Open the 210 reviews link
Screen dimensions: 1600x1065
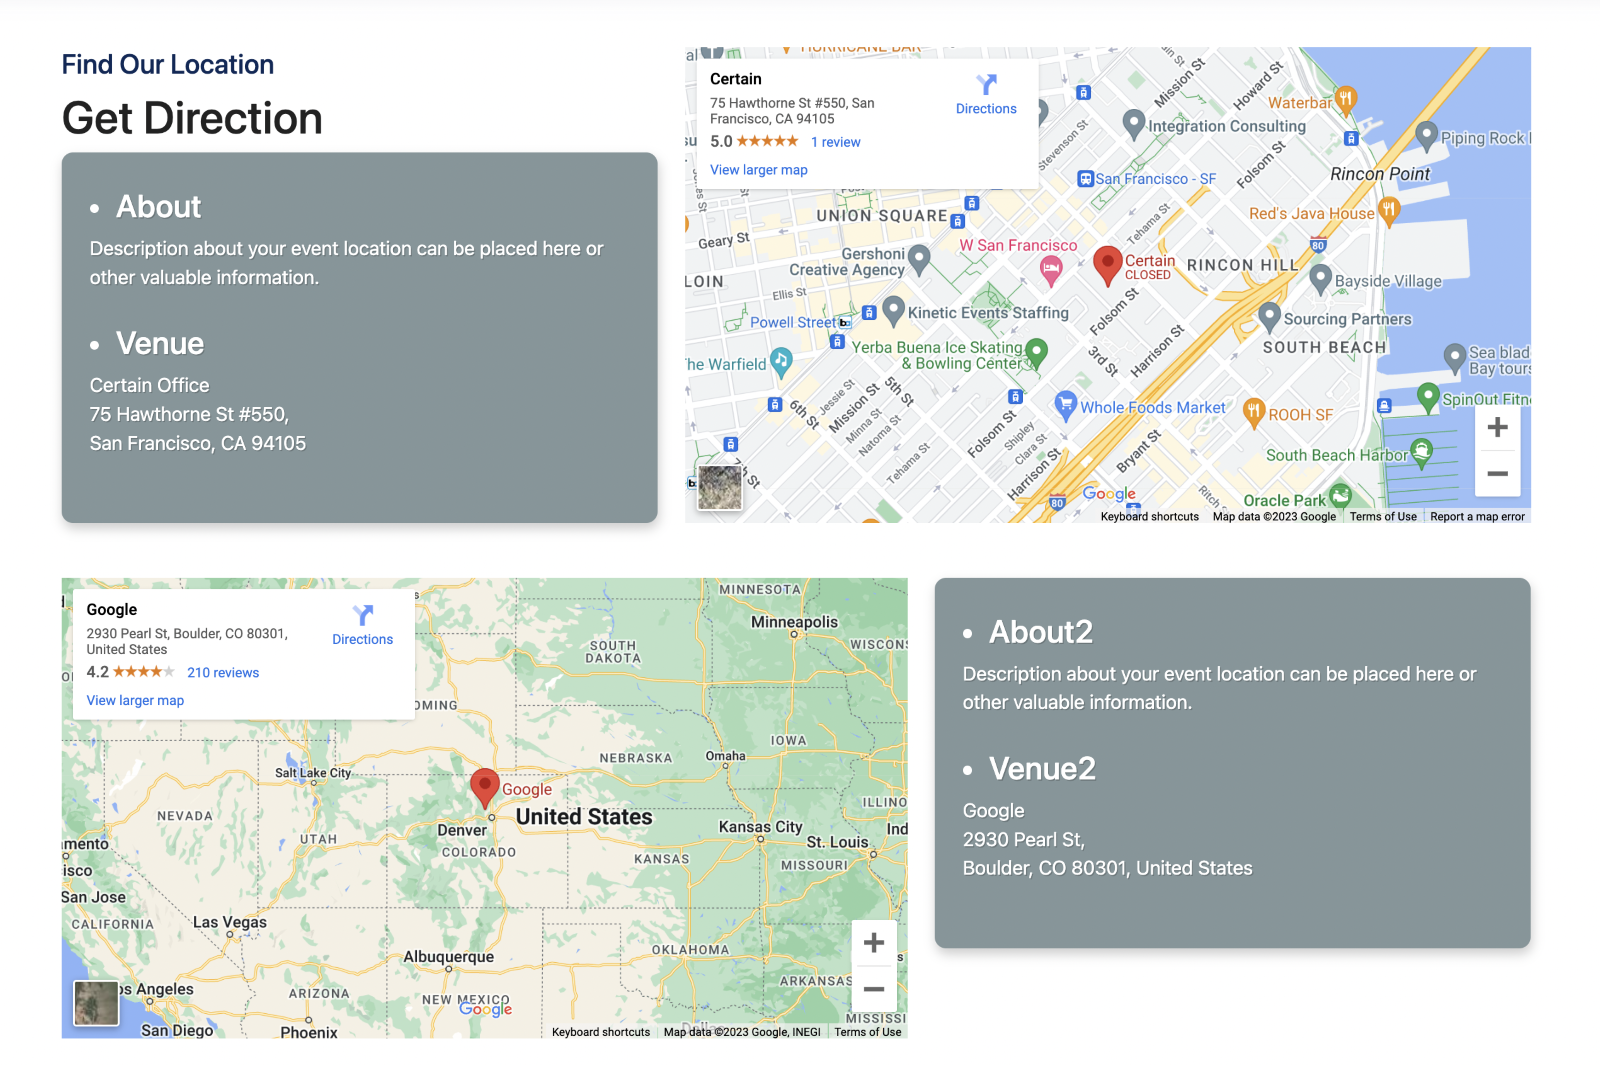click(223, 673)
